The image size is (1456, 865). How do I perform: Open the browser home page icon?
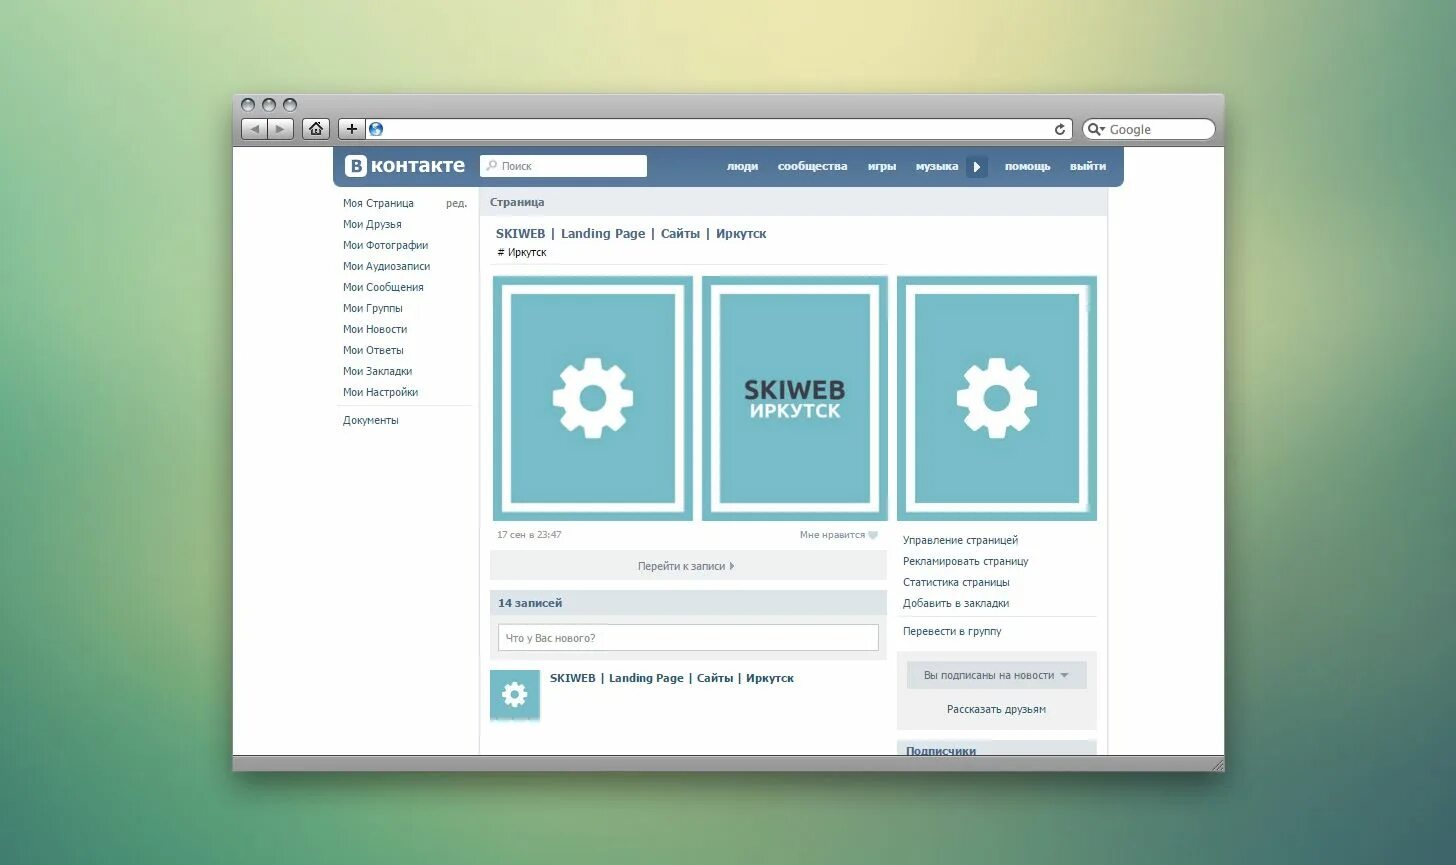tap(316, 129)
